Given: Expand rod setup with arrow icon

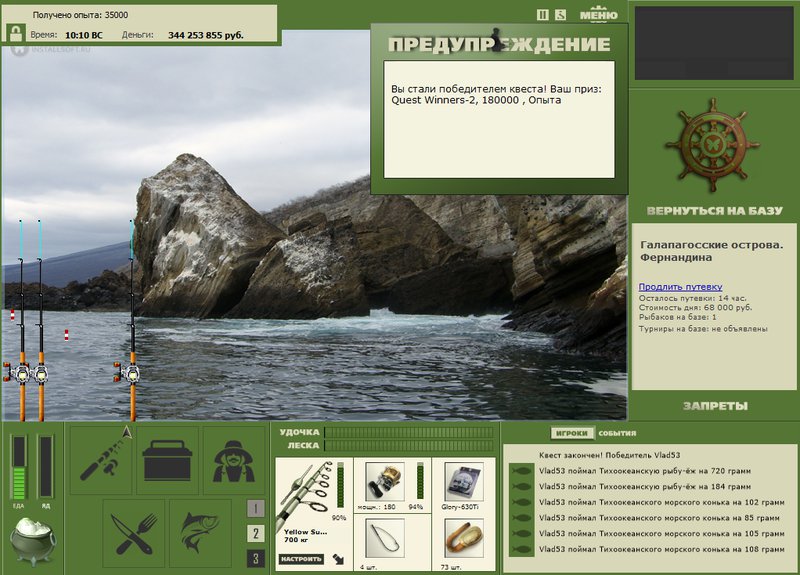Looking at the screenshot, I should tap(338, 559).
